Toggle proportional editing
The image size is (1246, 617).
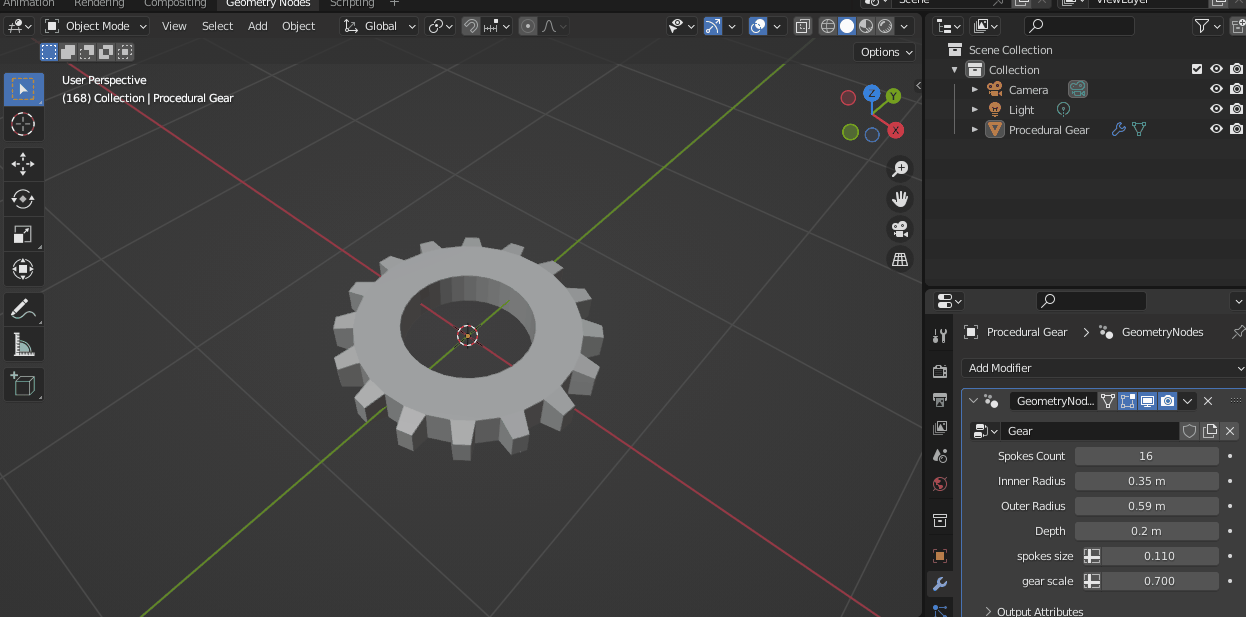528,26
